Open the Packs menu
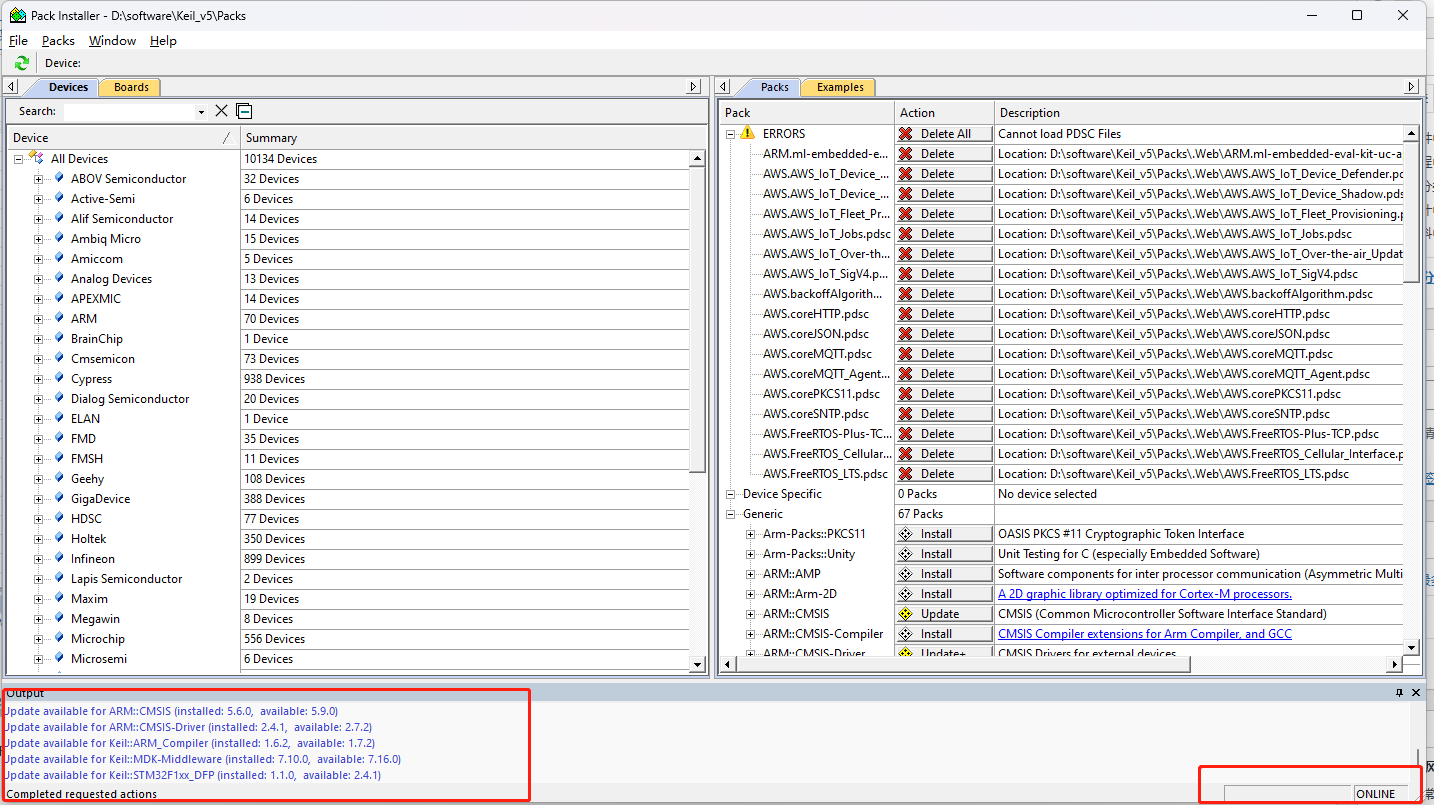This screenshot has height=805, width=1434. click(x=58, y=40)
